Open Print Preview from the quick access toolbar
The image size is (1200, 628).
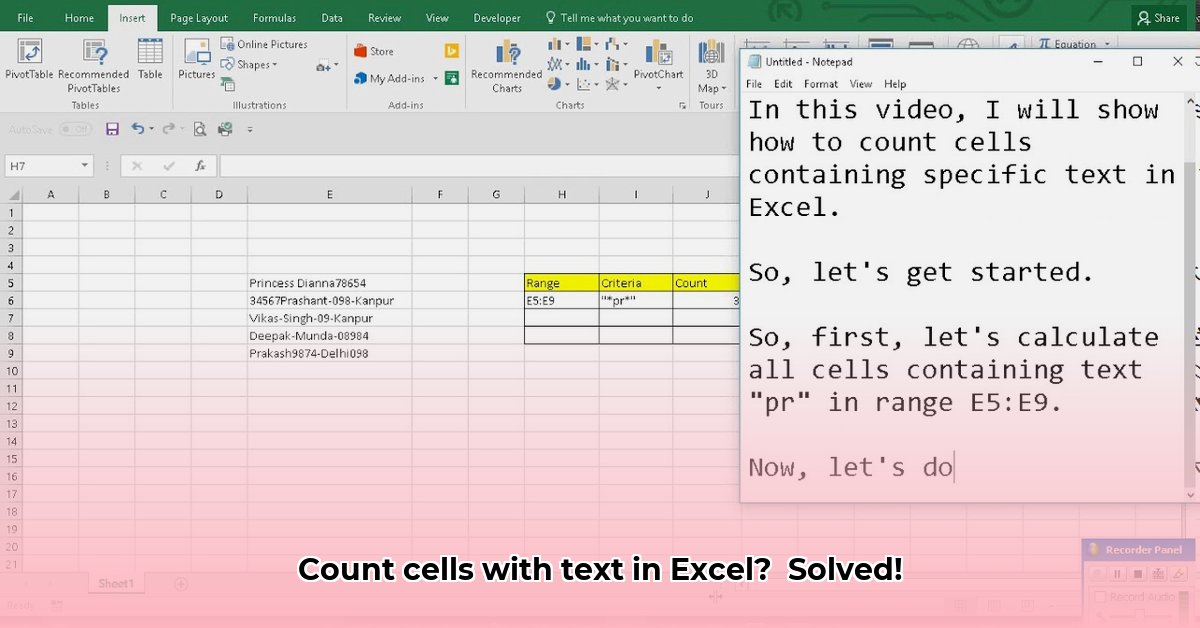(200, 129)
